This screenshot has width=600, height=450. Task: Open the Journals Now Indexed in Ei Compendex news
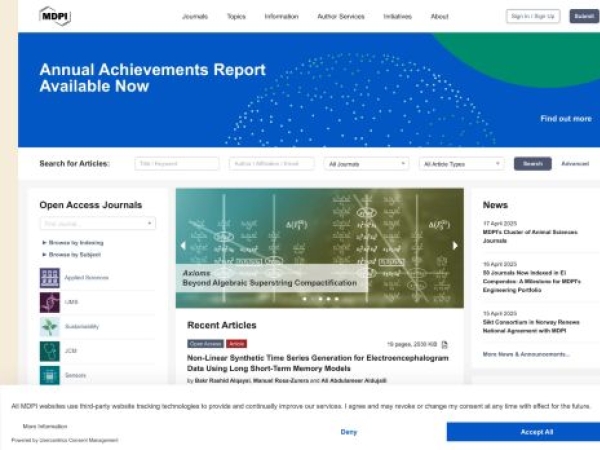[532, 281]
